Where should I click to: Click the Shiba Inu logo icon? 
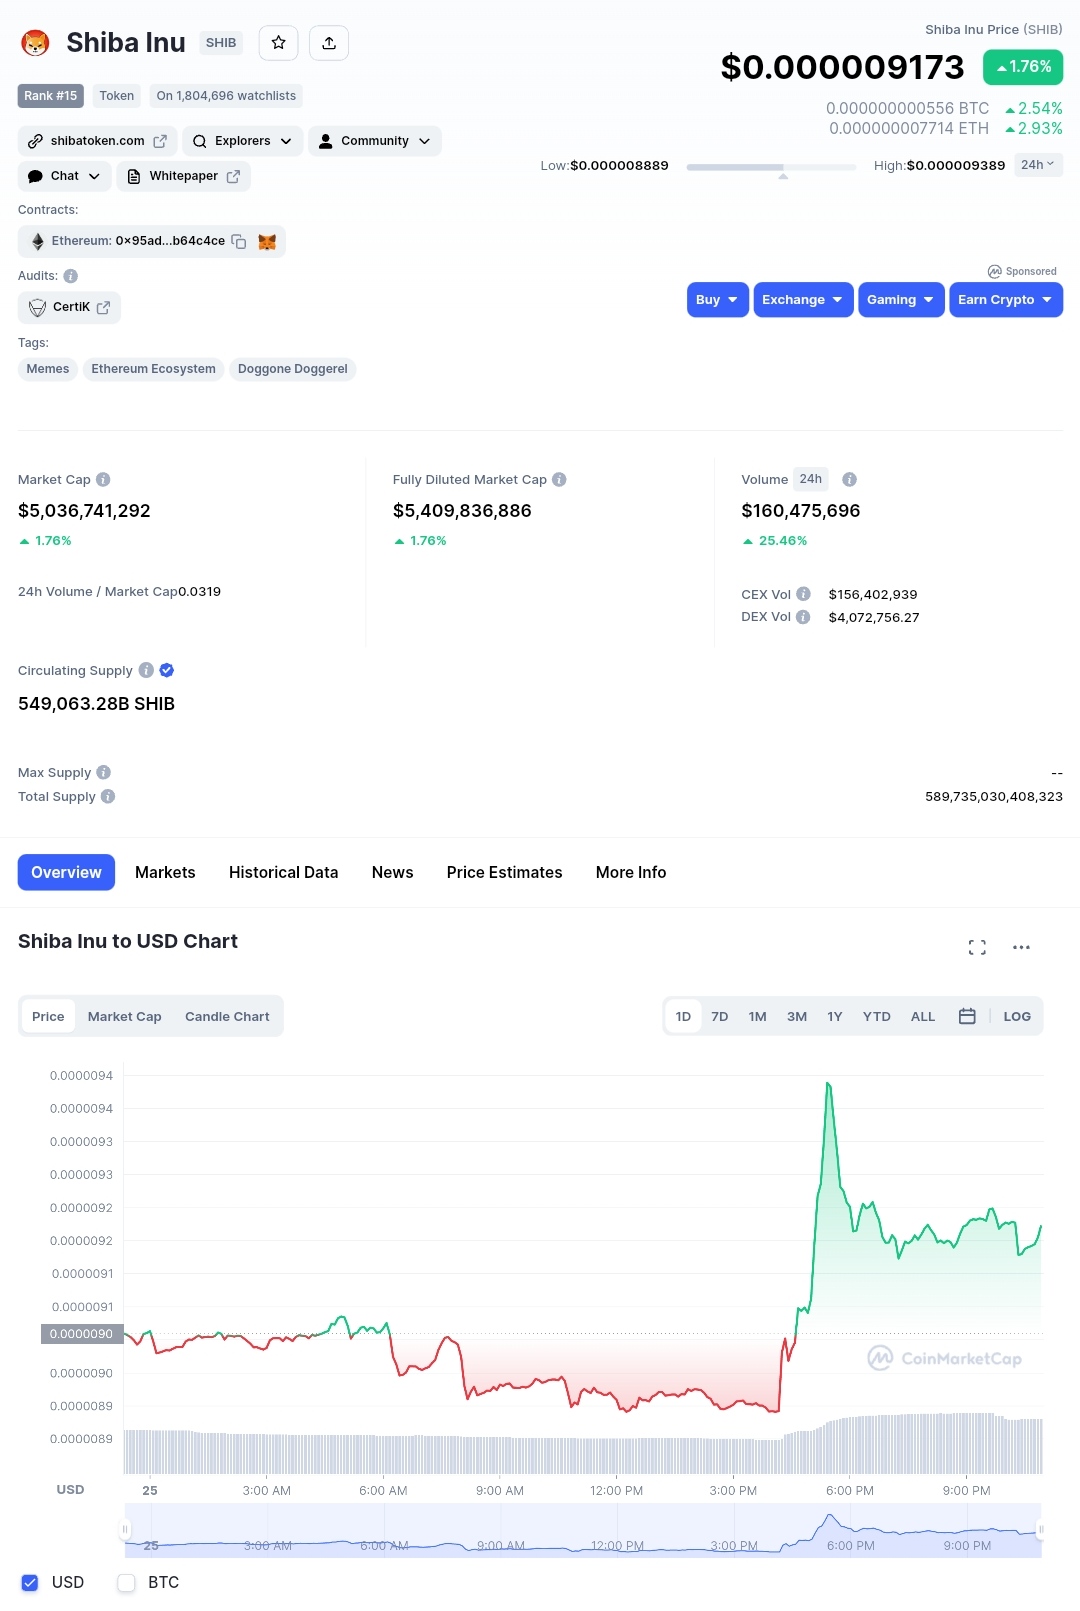[x=36, y=43]
